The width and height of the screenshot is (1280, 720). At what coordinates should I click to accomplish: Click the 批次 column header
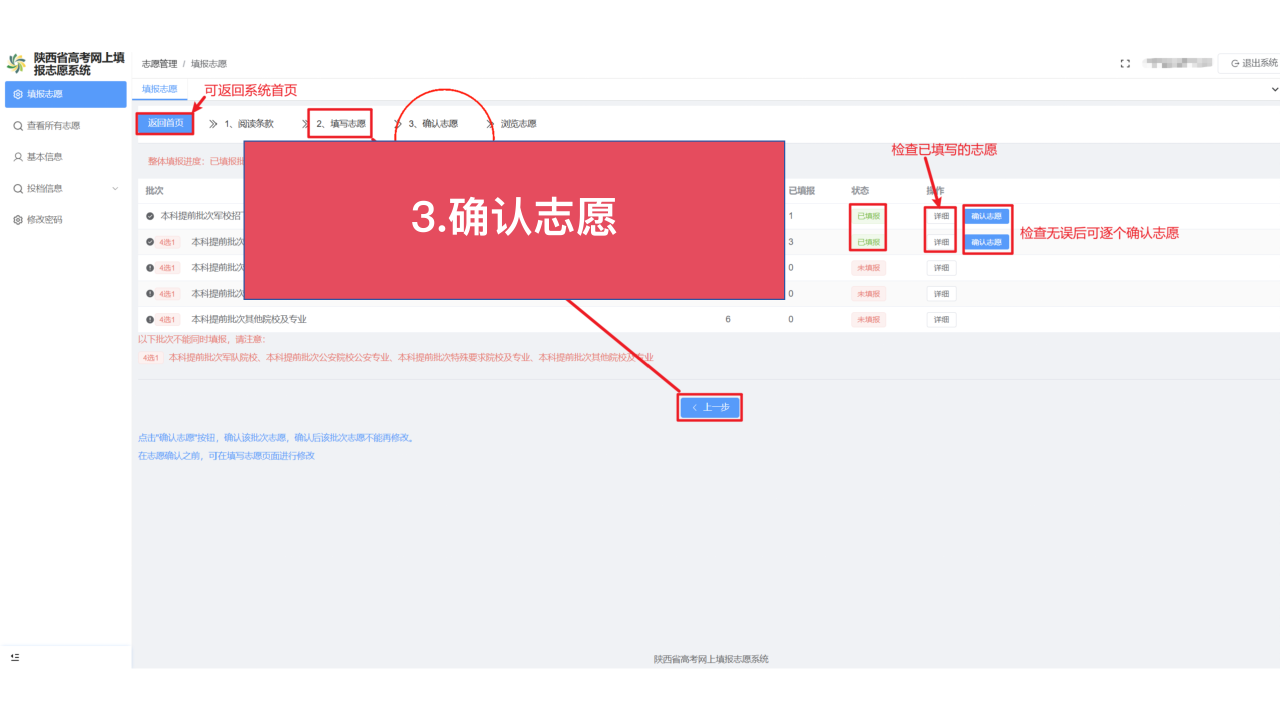[154, 190]
